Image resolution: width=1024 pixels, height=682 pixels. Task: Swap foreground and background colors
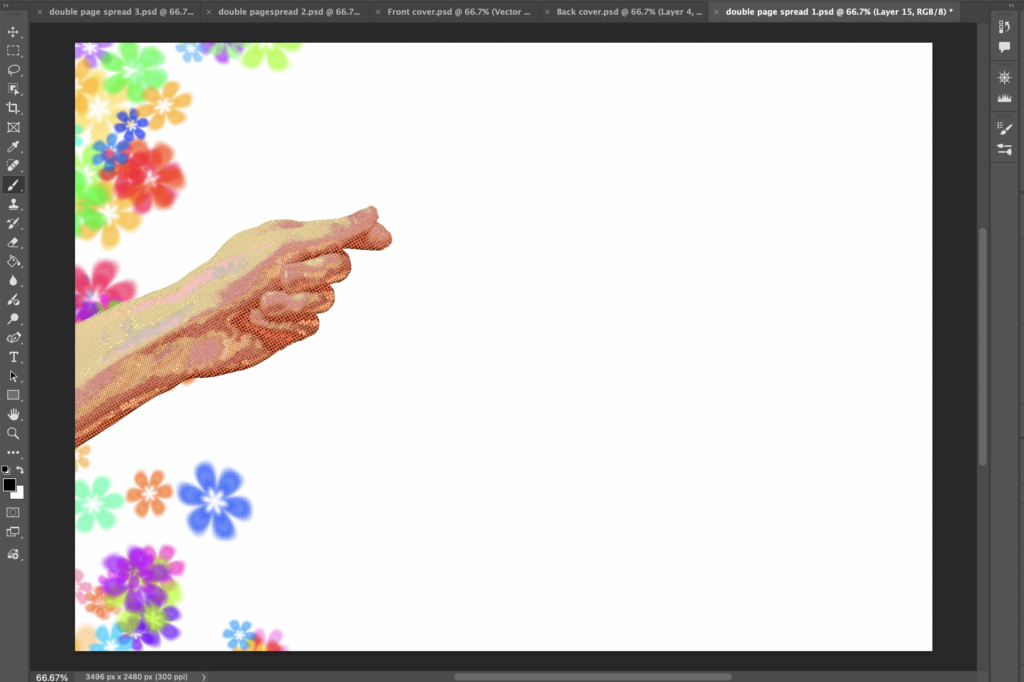[21, 470]
